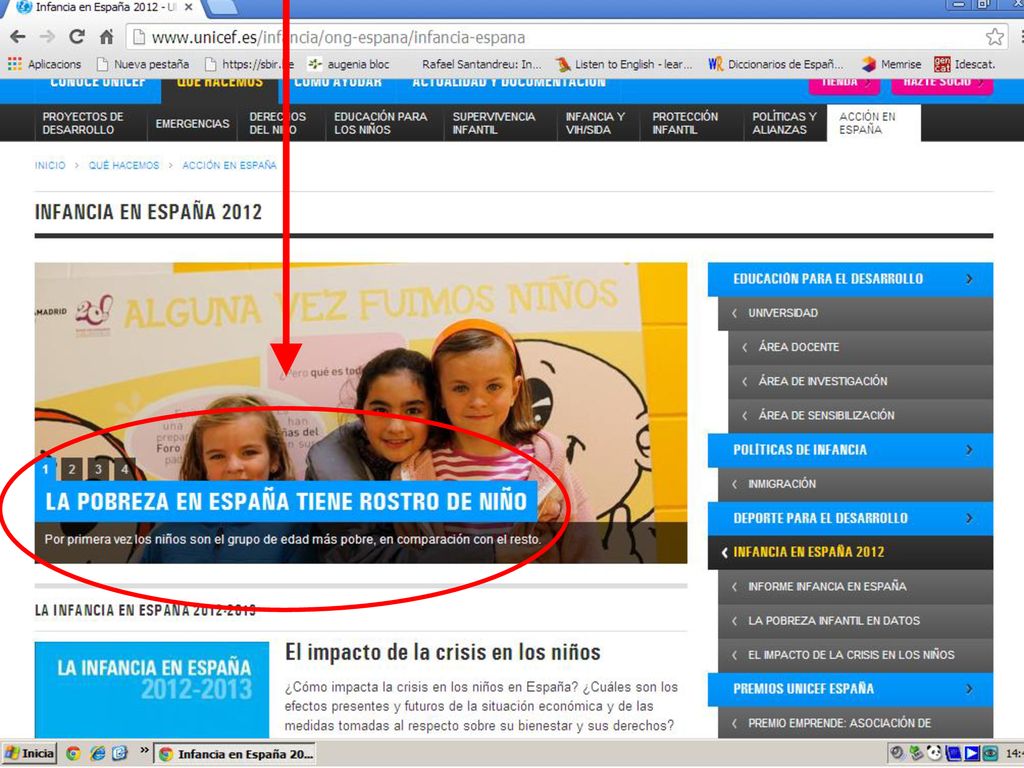Bookmark this page with the star icon
The width and height of the screenshot is (1024, 768).
995,37
